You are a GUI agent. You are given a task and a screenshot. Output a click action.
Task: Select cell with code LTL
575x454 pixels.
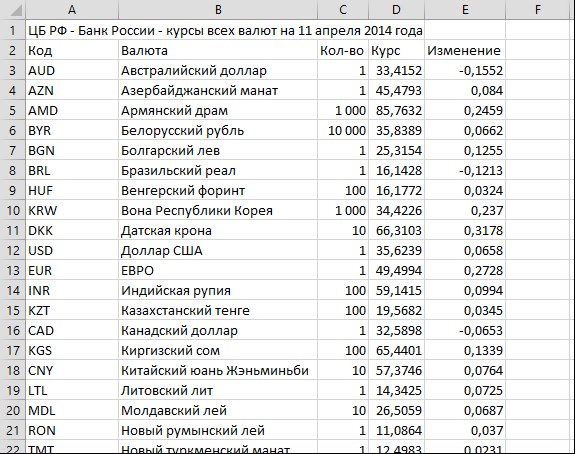coord(72,391)
